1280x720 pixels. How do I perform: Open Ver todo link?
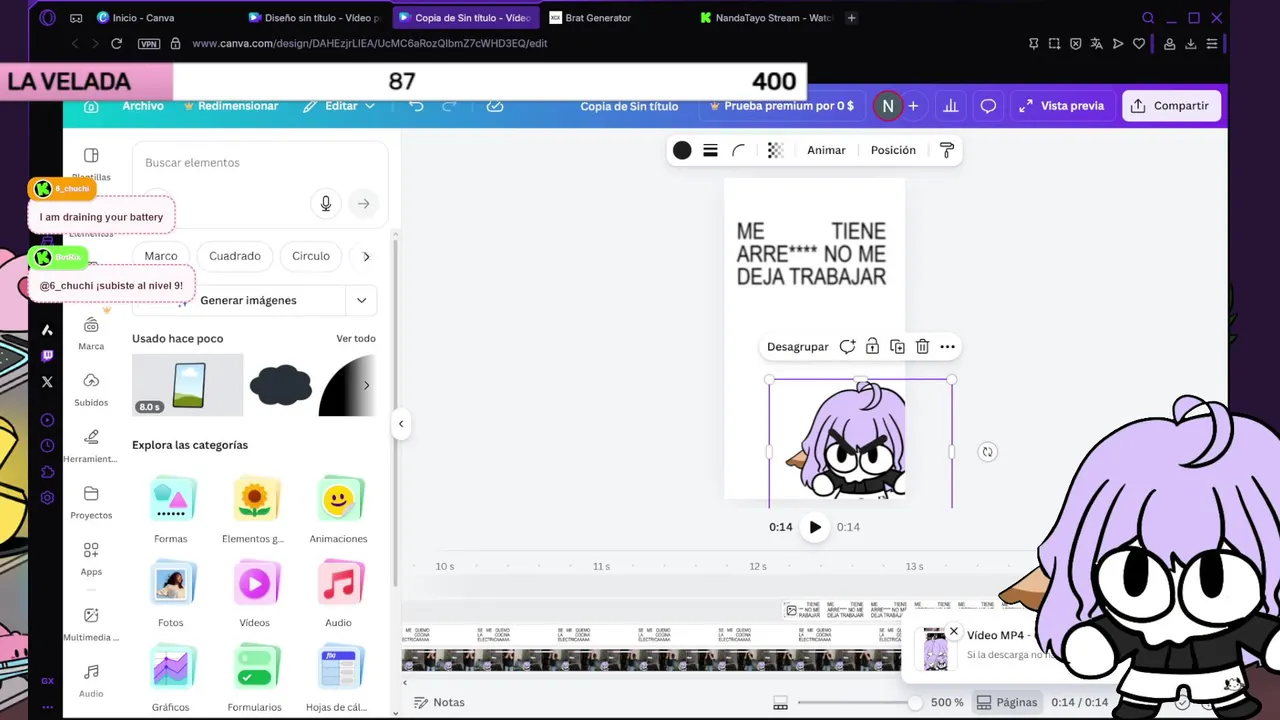(356, 339)
